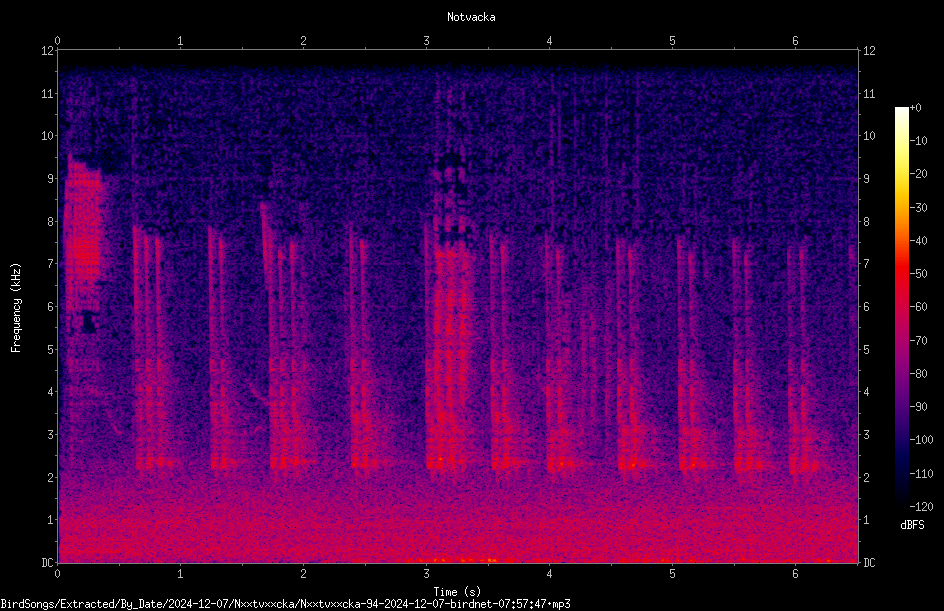Click the 1 second tick on top axis
Image resolution: width=944 pixels, height=611 pixels.
(x=180, y=41)
